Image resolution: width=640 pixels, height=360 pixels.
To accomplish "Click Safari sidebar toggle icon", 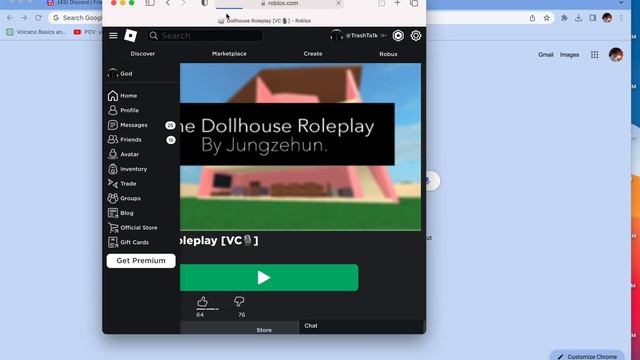I will click(x=150, y=3).
